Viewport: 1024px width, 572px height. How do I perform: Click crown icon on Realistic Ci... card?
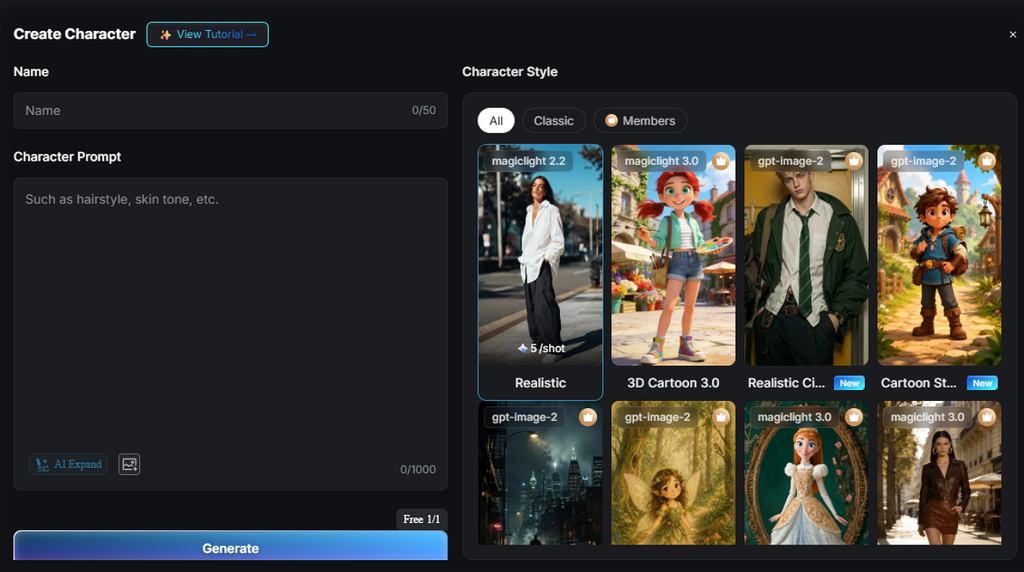pyautogui.click(x=854, y=161)
